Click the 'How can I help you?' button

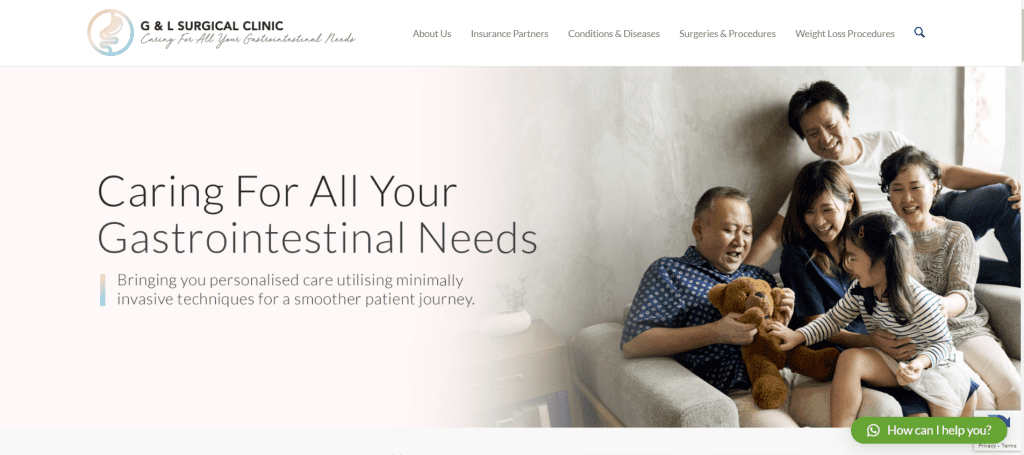point(929,430)
